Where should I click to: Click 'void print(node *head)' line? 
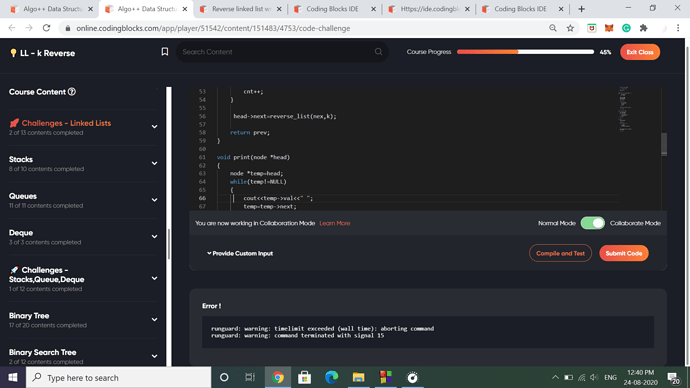click(x=253, y=157)
